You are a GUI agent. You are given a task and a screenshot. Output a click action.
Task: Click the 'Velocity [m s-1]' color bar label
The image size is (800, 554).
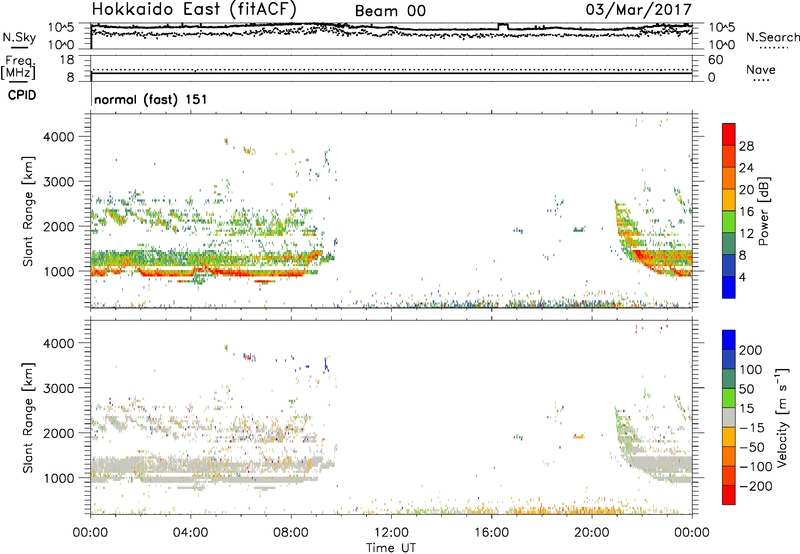[x=781, y=417]
